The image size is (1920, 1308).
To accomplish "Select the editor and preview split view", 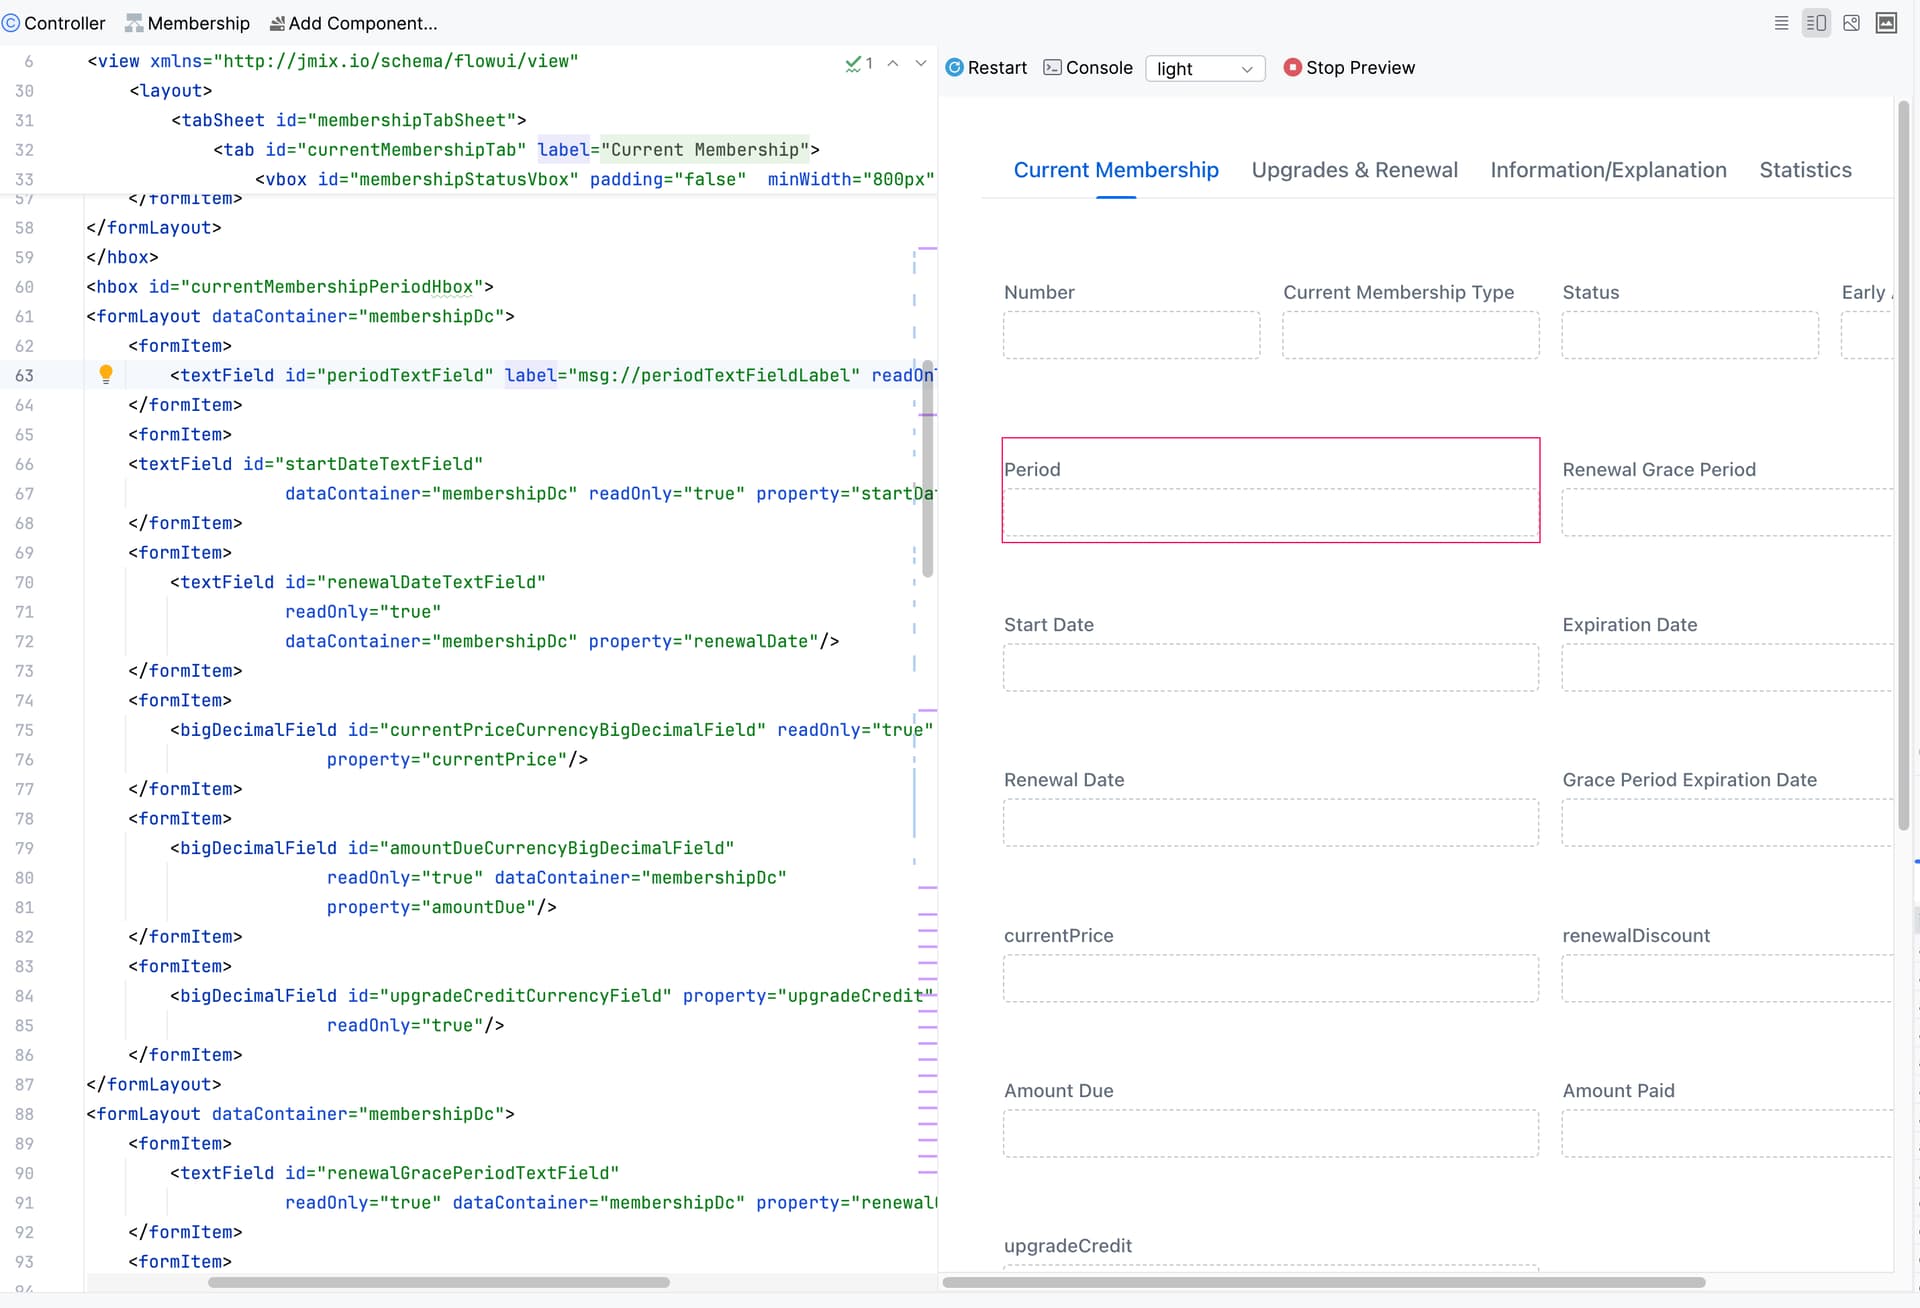I will [x=1816, y=23].
